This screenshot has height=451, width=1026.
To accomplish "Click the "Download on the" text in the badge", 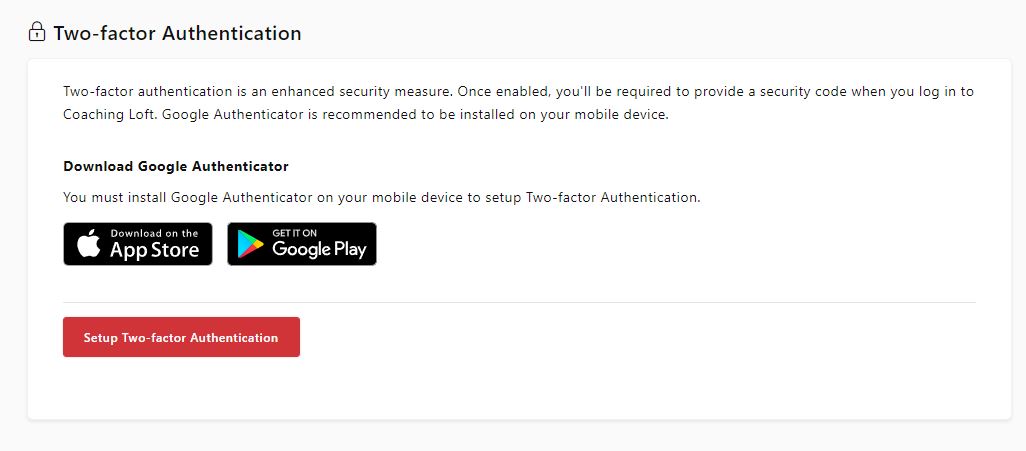I will [x=154, y=233].
